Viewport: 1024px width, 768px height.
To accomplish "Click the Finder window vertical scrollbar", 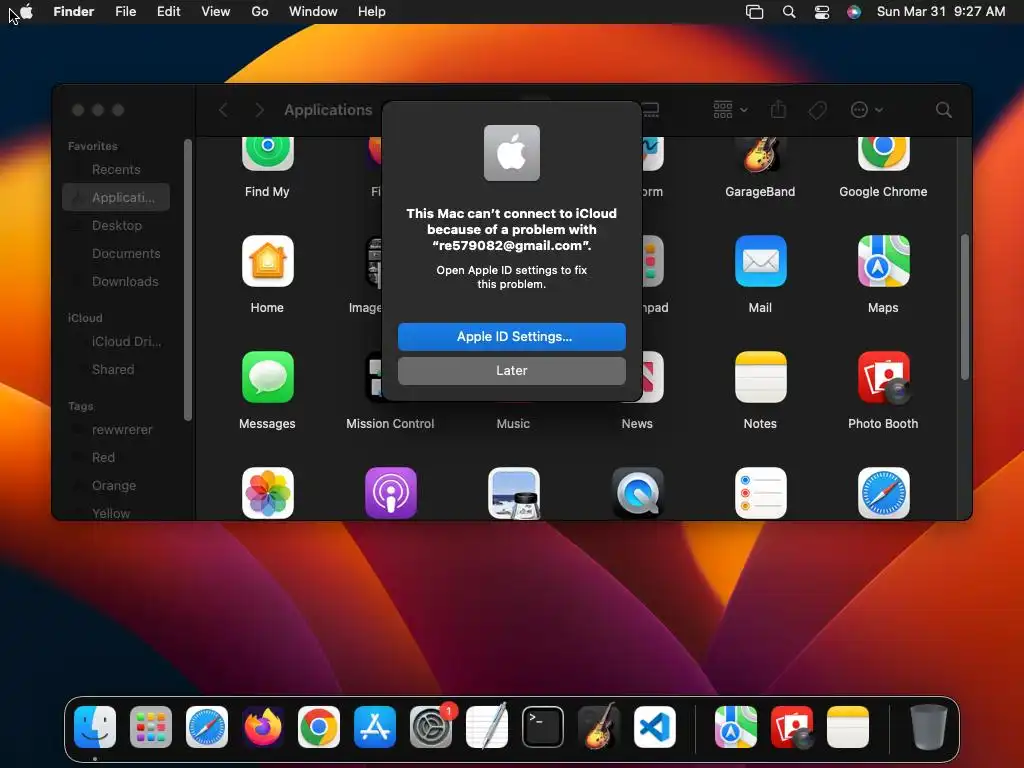I will tap(965, 306).
